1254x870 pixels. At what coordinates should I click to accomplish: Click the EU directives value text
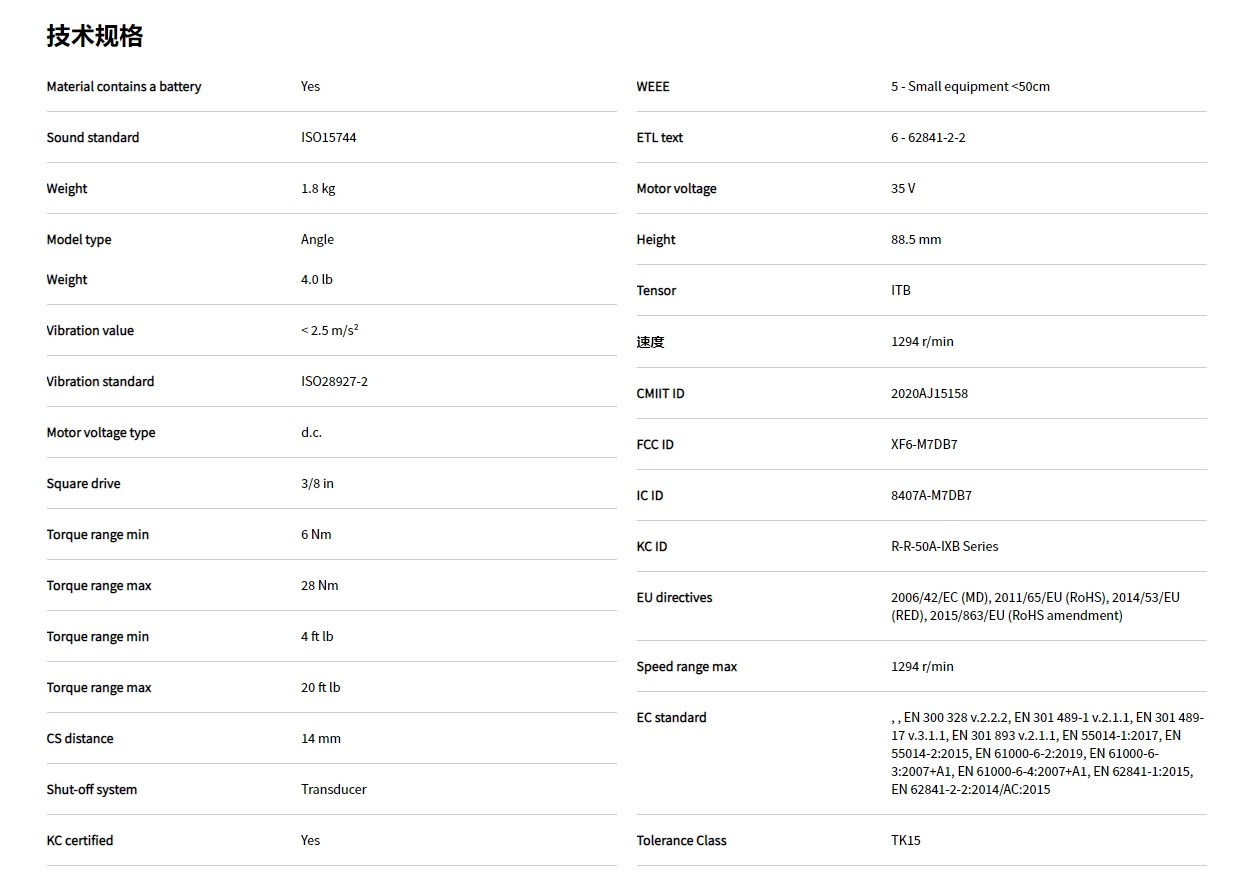[x=1035, y=606]
